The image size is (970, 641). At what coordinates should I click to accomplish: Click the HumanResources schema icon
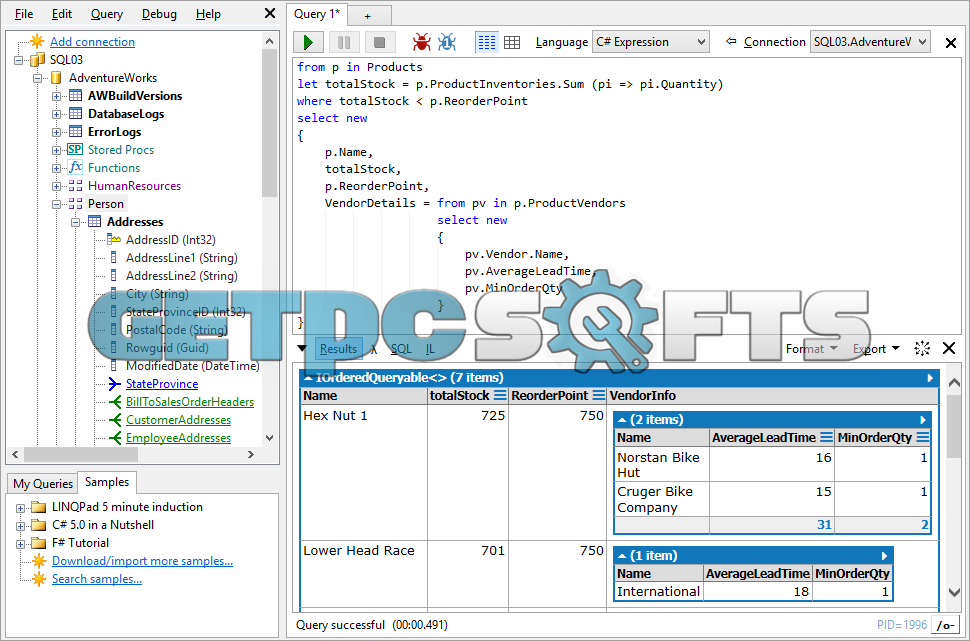click(75, 186)
